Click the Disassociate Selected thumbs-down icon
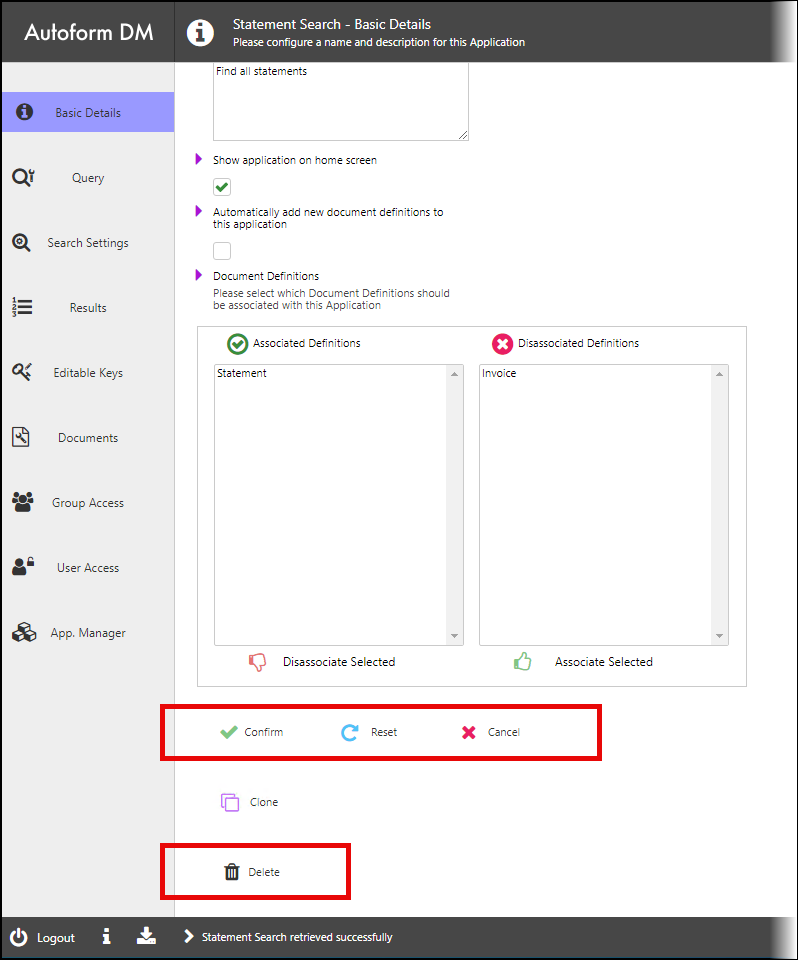 point(257,662)
